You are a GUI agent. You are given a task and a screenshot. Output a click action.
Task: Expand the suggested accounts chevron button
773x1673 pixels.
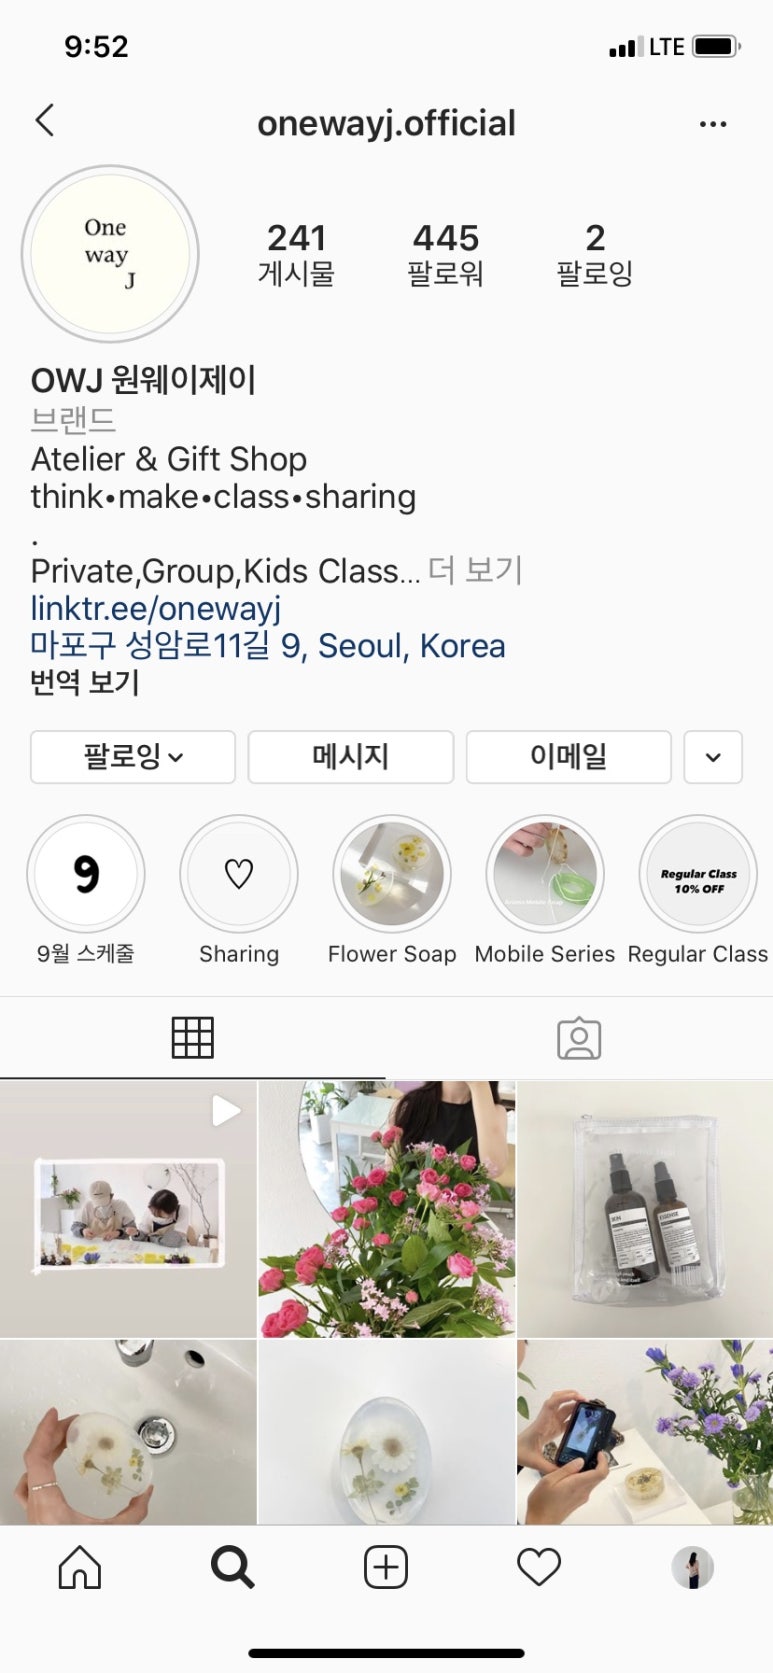pyautogui.click(x=713, y=757)
